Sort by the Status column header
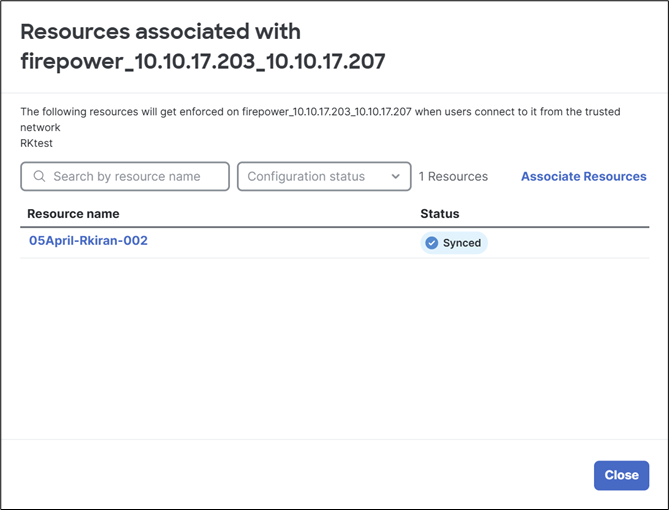Screen dimensions: 669x510 pos(440,213)
